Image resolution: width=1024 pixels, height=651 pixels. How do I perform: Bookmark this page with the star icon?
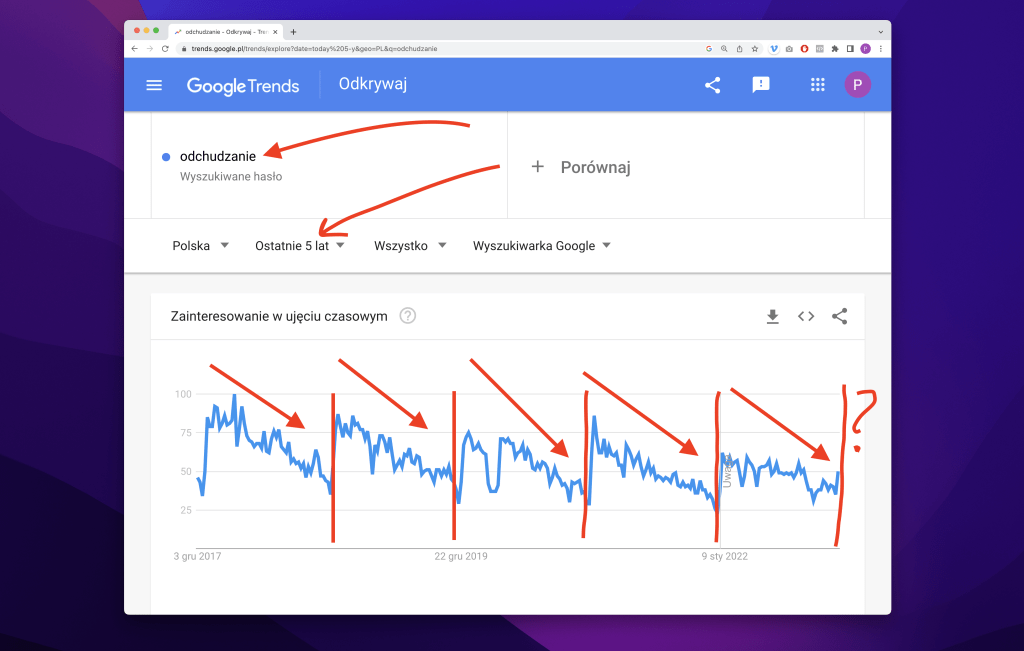click(x=756, y=48)
